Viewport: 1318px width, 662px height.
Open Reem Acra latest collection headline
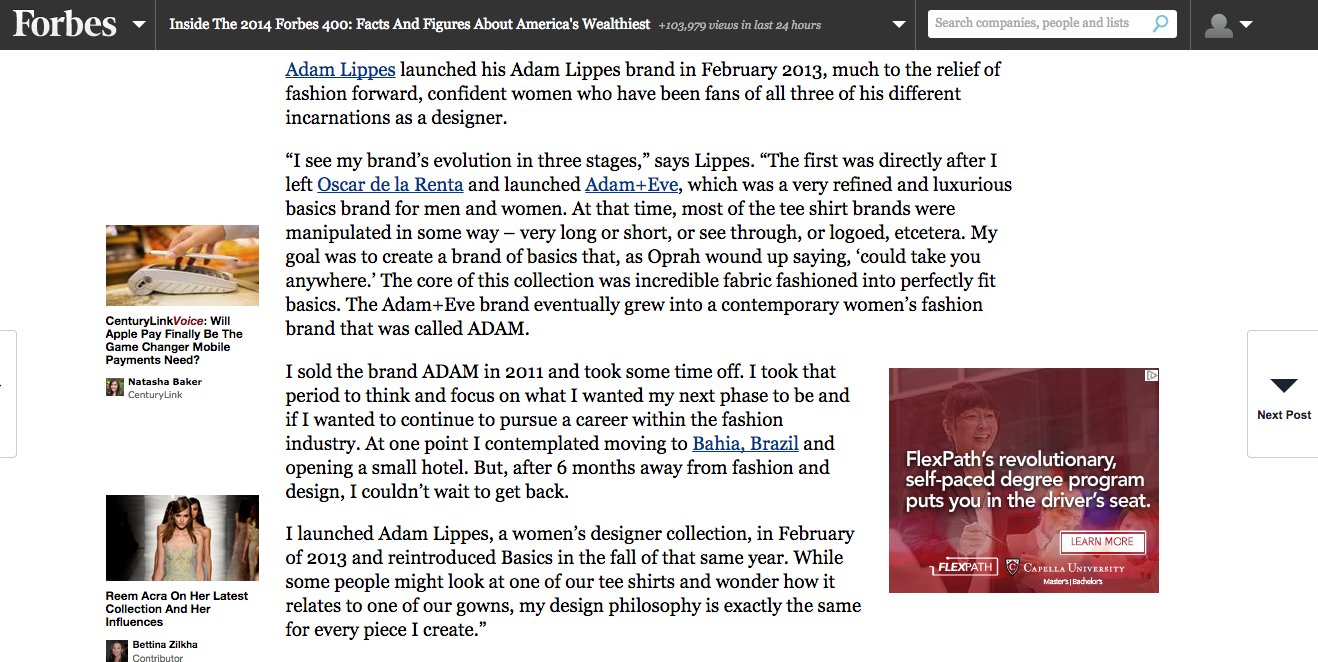[176, 609]
